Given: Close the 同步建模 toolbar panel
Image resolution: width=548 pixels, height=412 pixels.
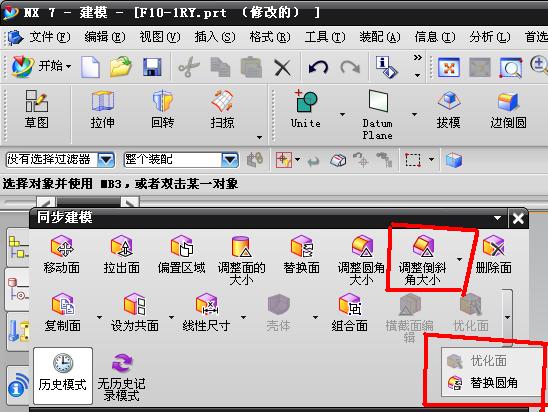Looking at the screenshot, I should point(518,218).
